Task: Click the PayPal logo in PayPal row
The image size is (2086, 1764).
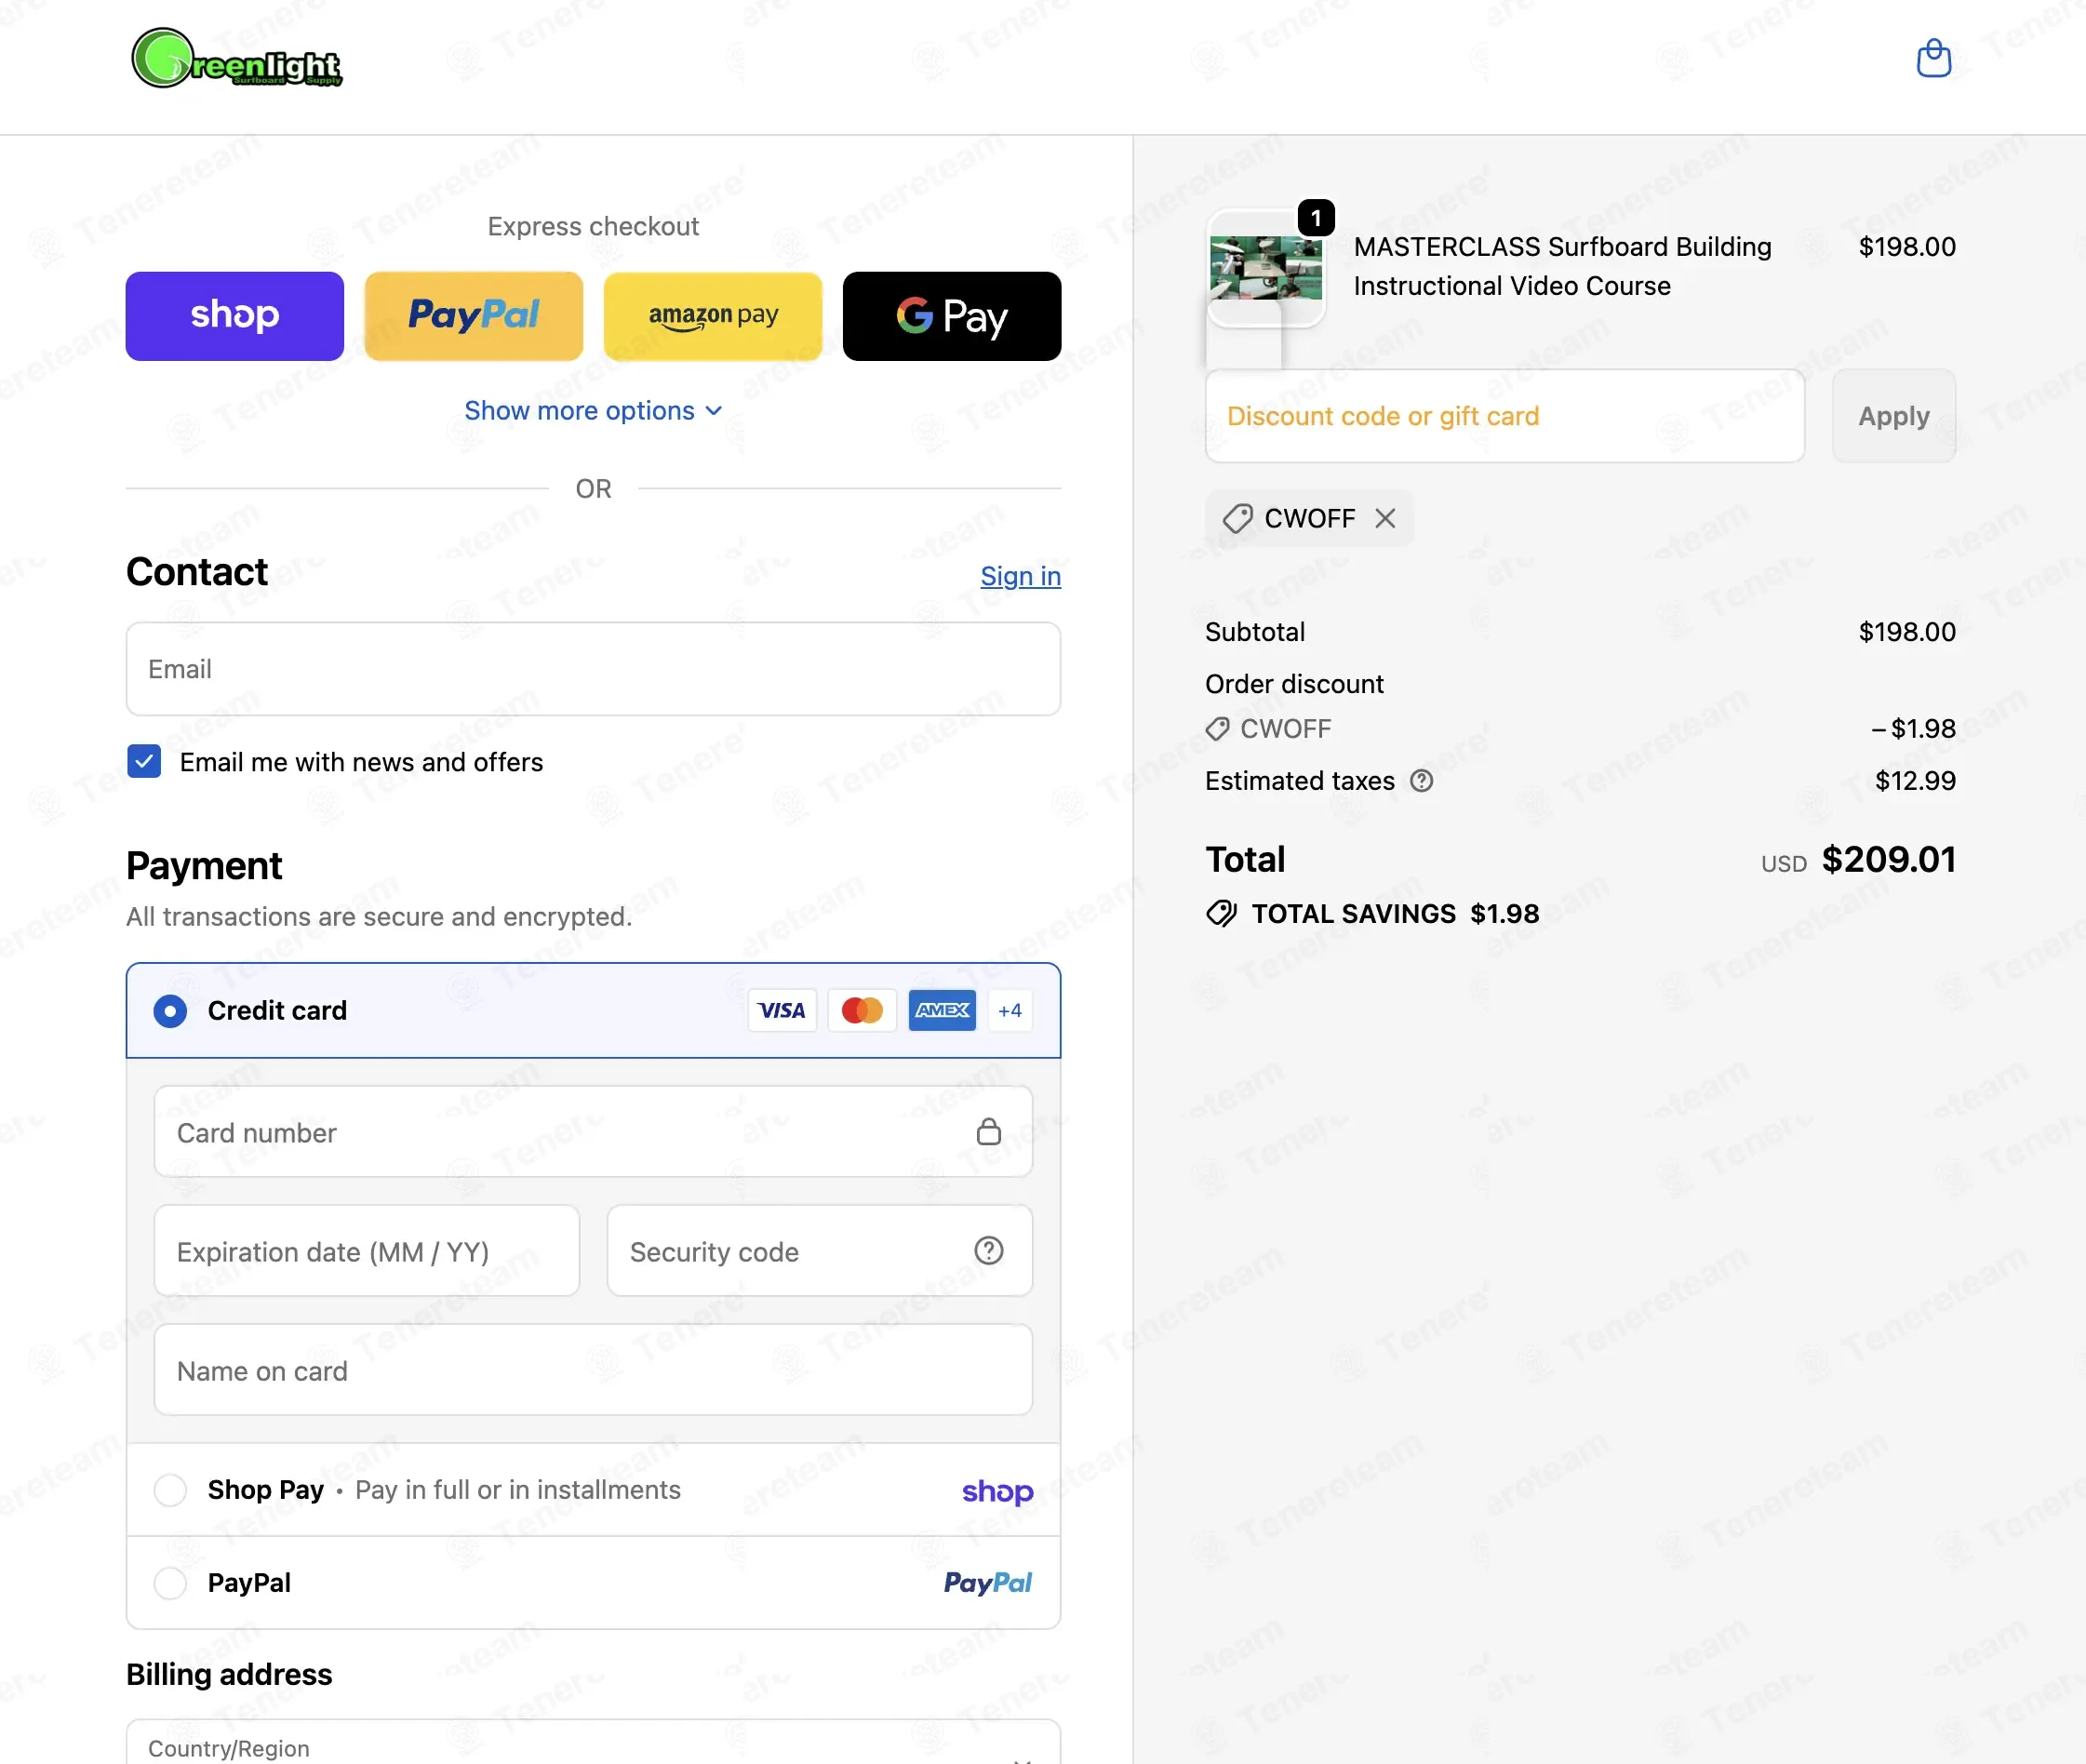Action: [988, 1583]
